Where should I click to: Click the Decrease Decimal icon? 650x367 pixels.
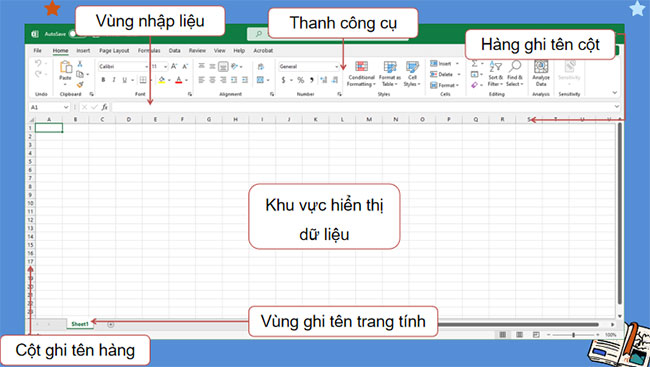click(x=335, y=80)
